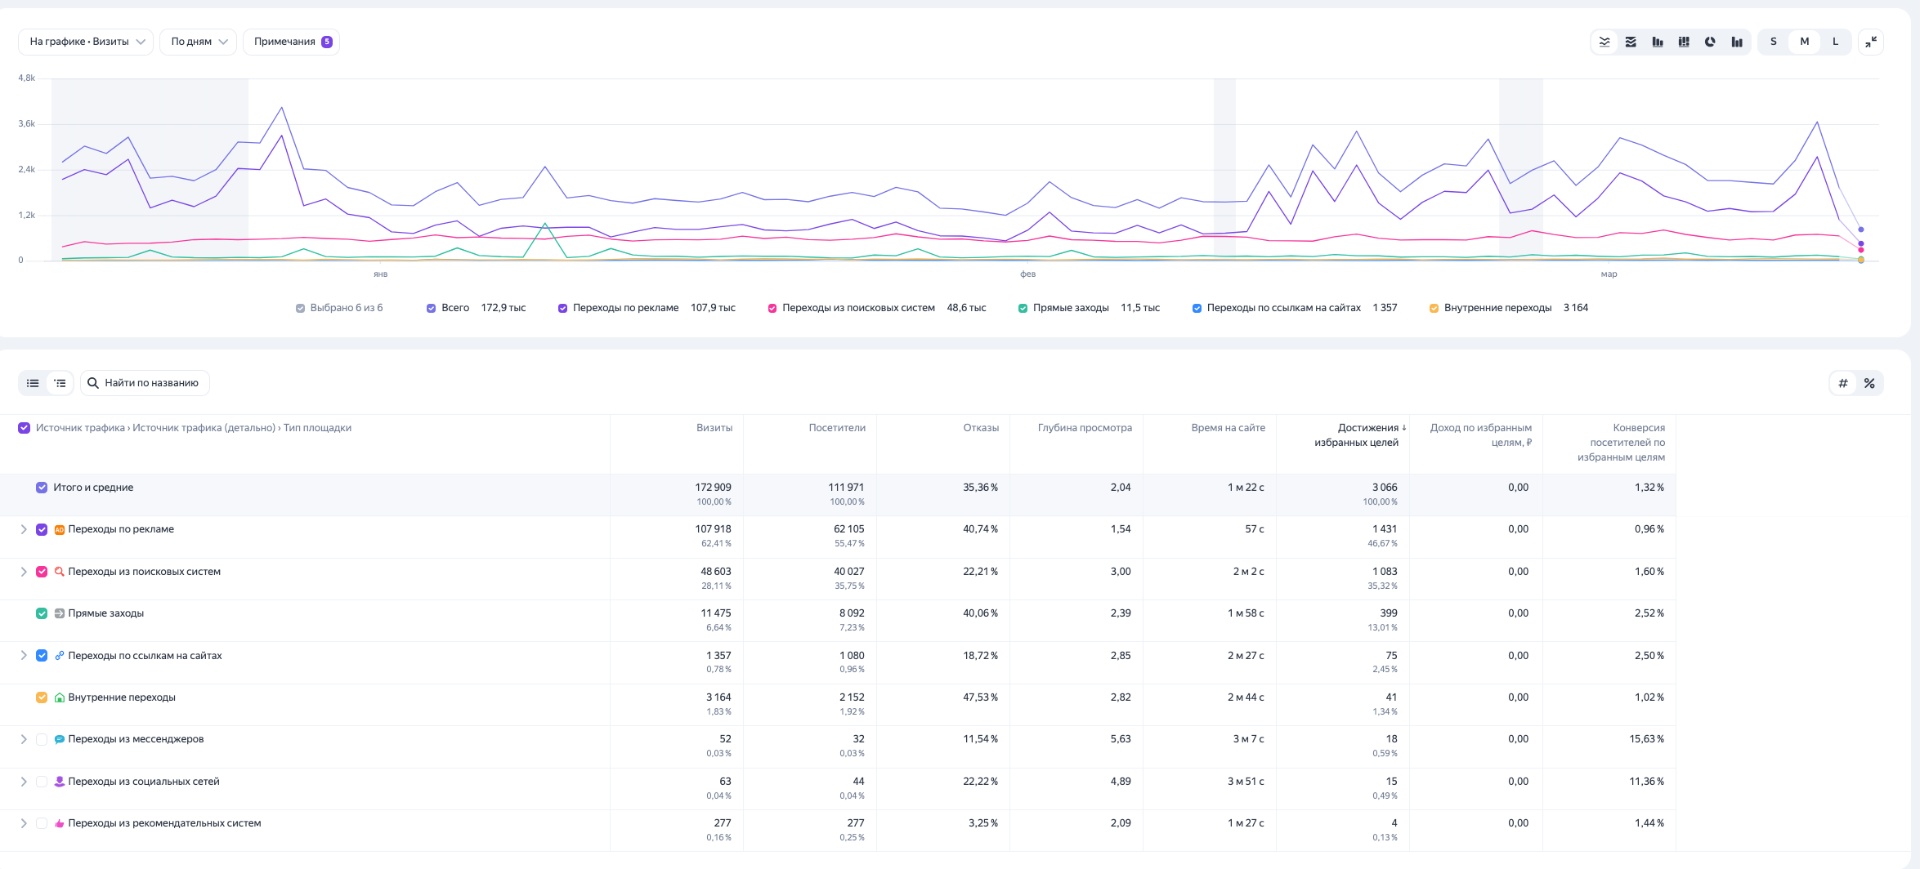Switch to line chart view icon
Screen dimensions: 1920x869
click(x=1604, y=42)
